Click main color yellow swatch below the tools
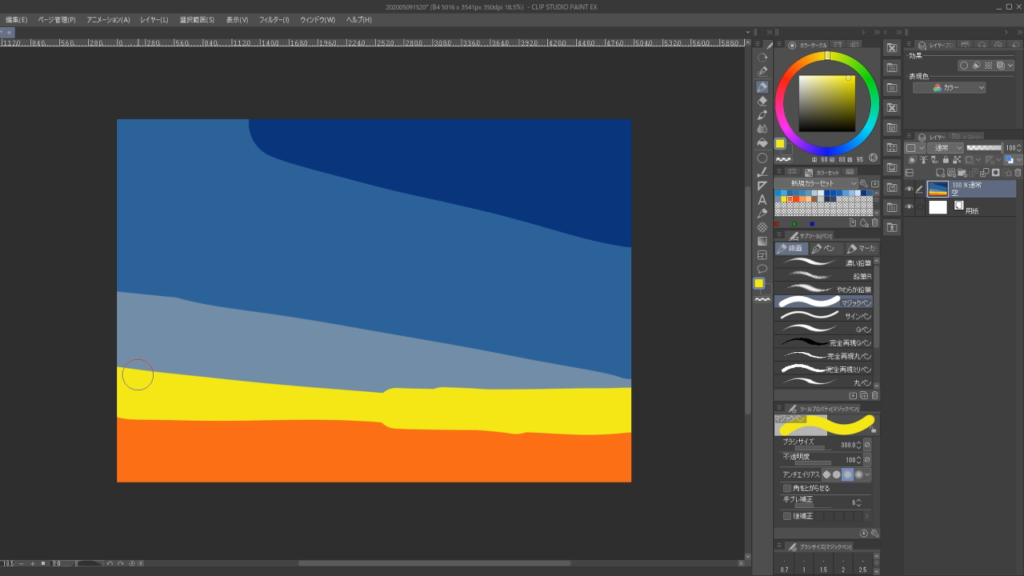This screenshot has width=1024, height=576. click(x=759, y=283)
